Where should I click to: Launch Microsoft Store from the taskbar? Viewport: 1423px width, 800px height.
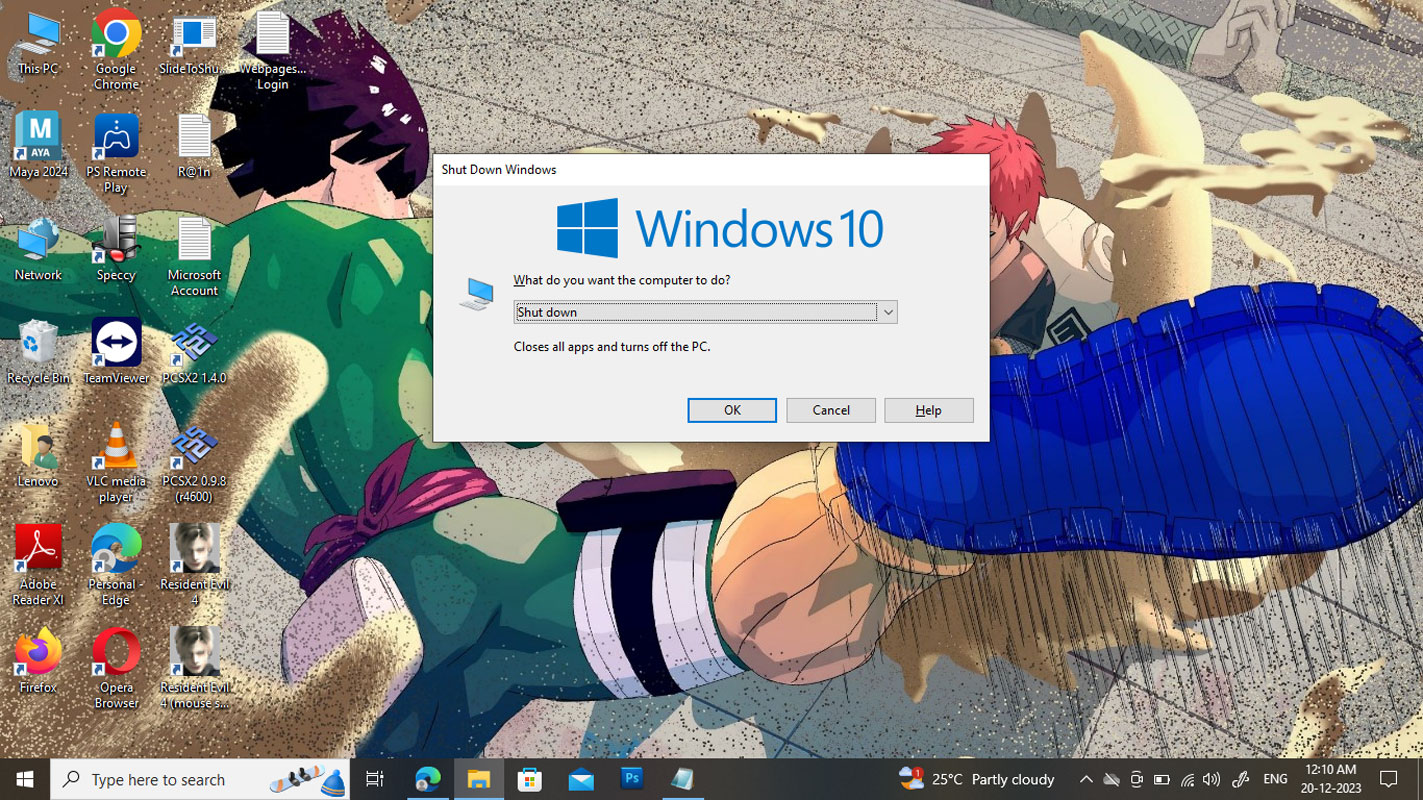pos(529,779)
